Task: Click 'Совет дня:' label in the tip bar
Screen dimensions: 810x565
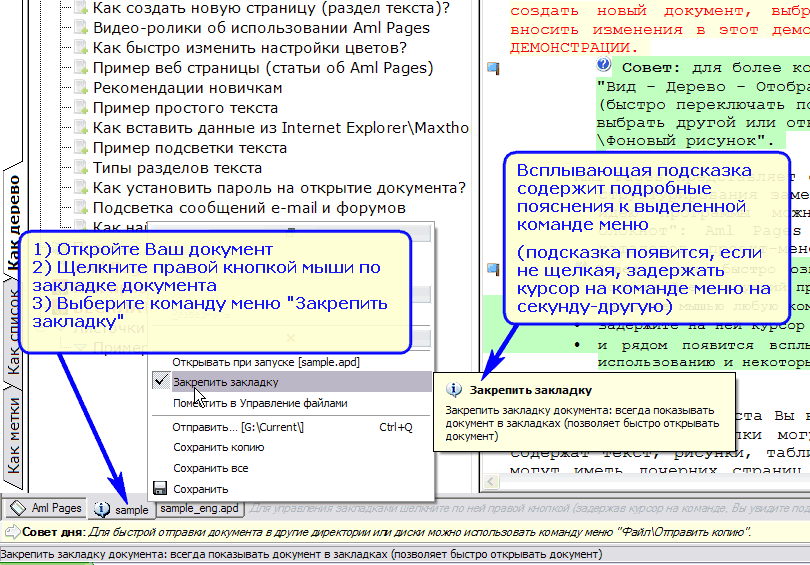Action: (x=54, y=532)
